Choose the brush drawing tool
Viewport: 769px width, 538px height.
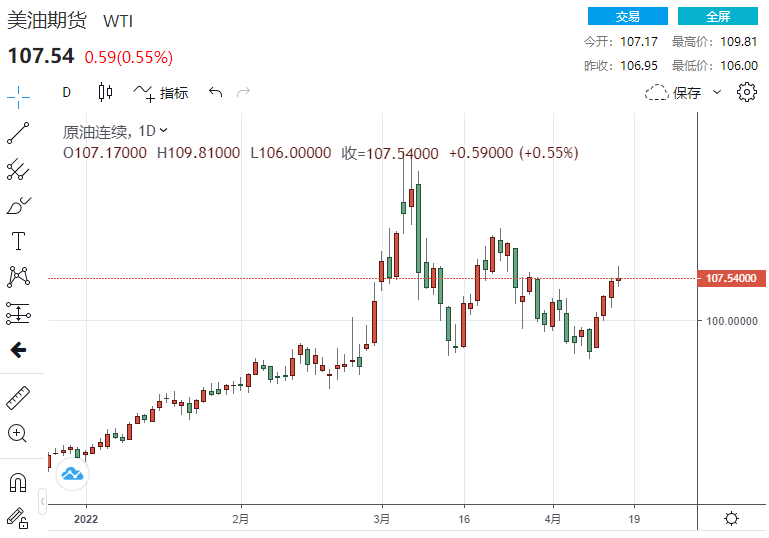point(19,205)
